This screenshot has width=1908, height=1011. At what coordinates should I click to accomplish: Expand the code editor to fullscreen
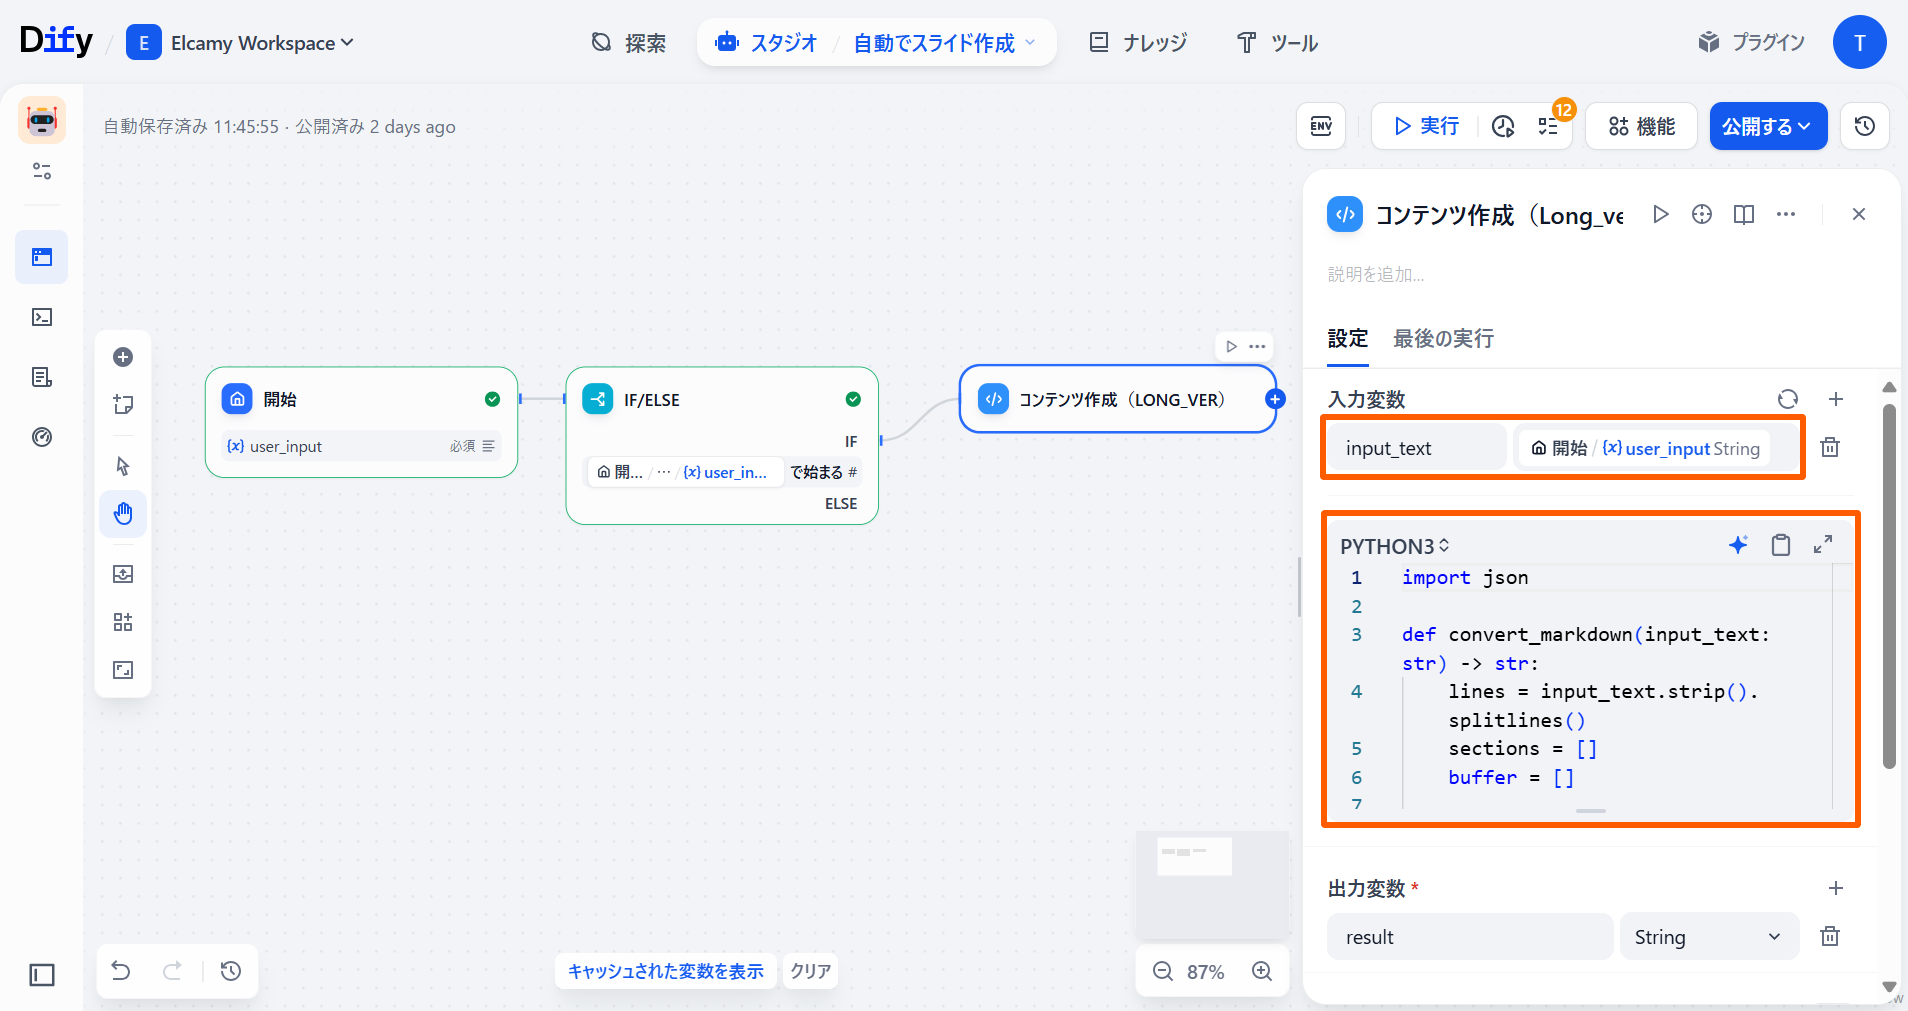(x=1823, y=545)
